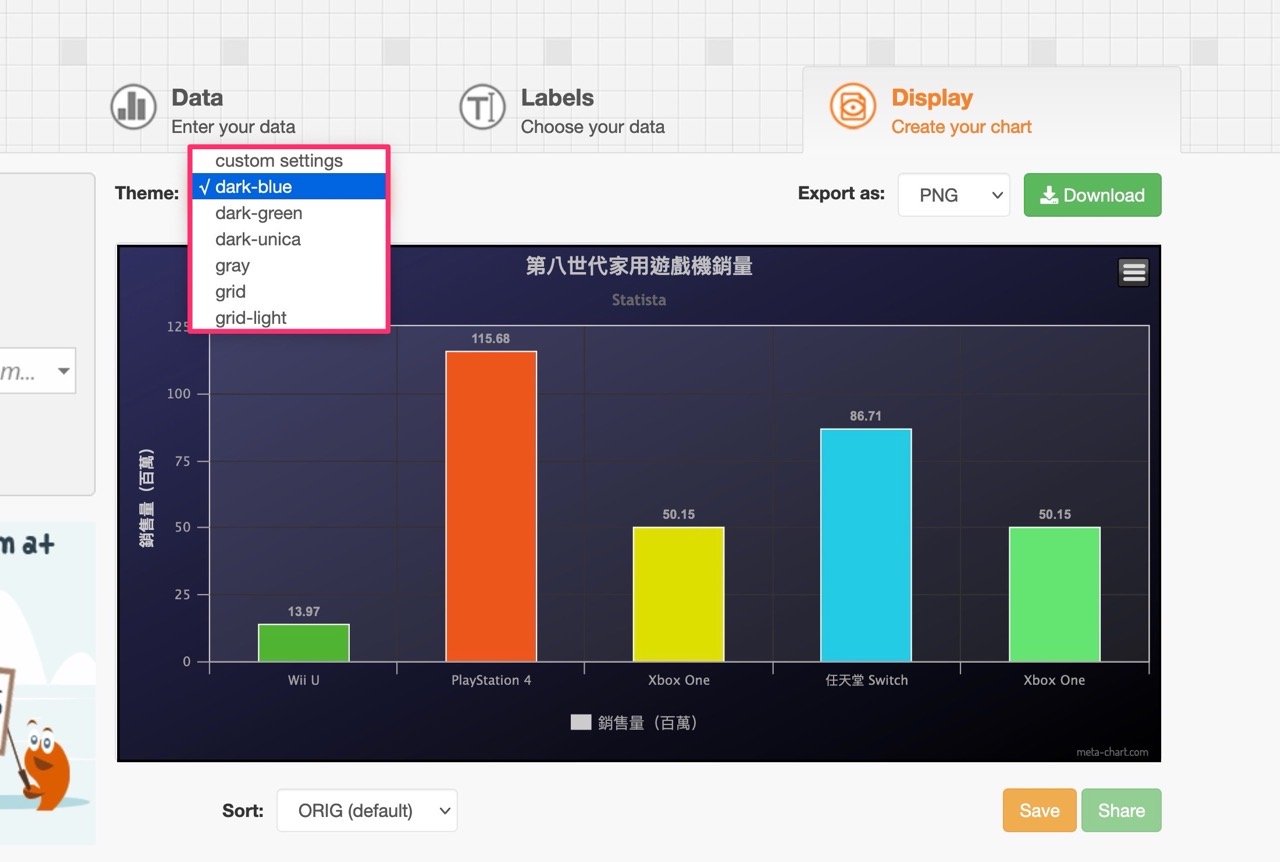Pick the gray theme option
1280x862 pixels.
click(x=233, y=266)
